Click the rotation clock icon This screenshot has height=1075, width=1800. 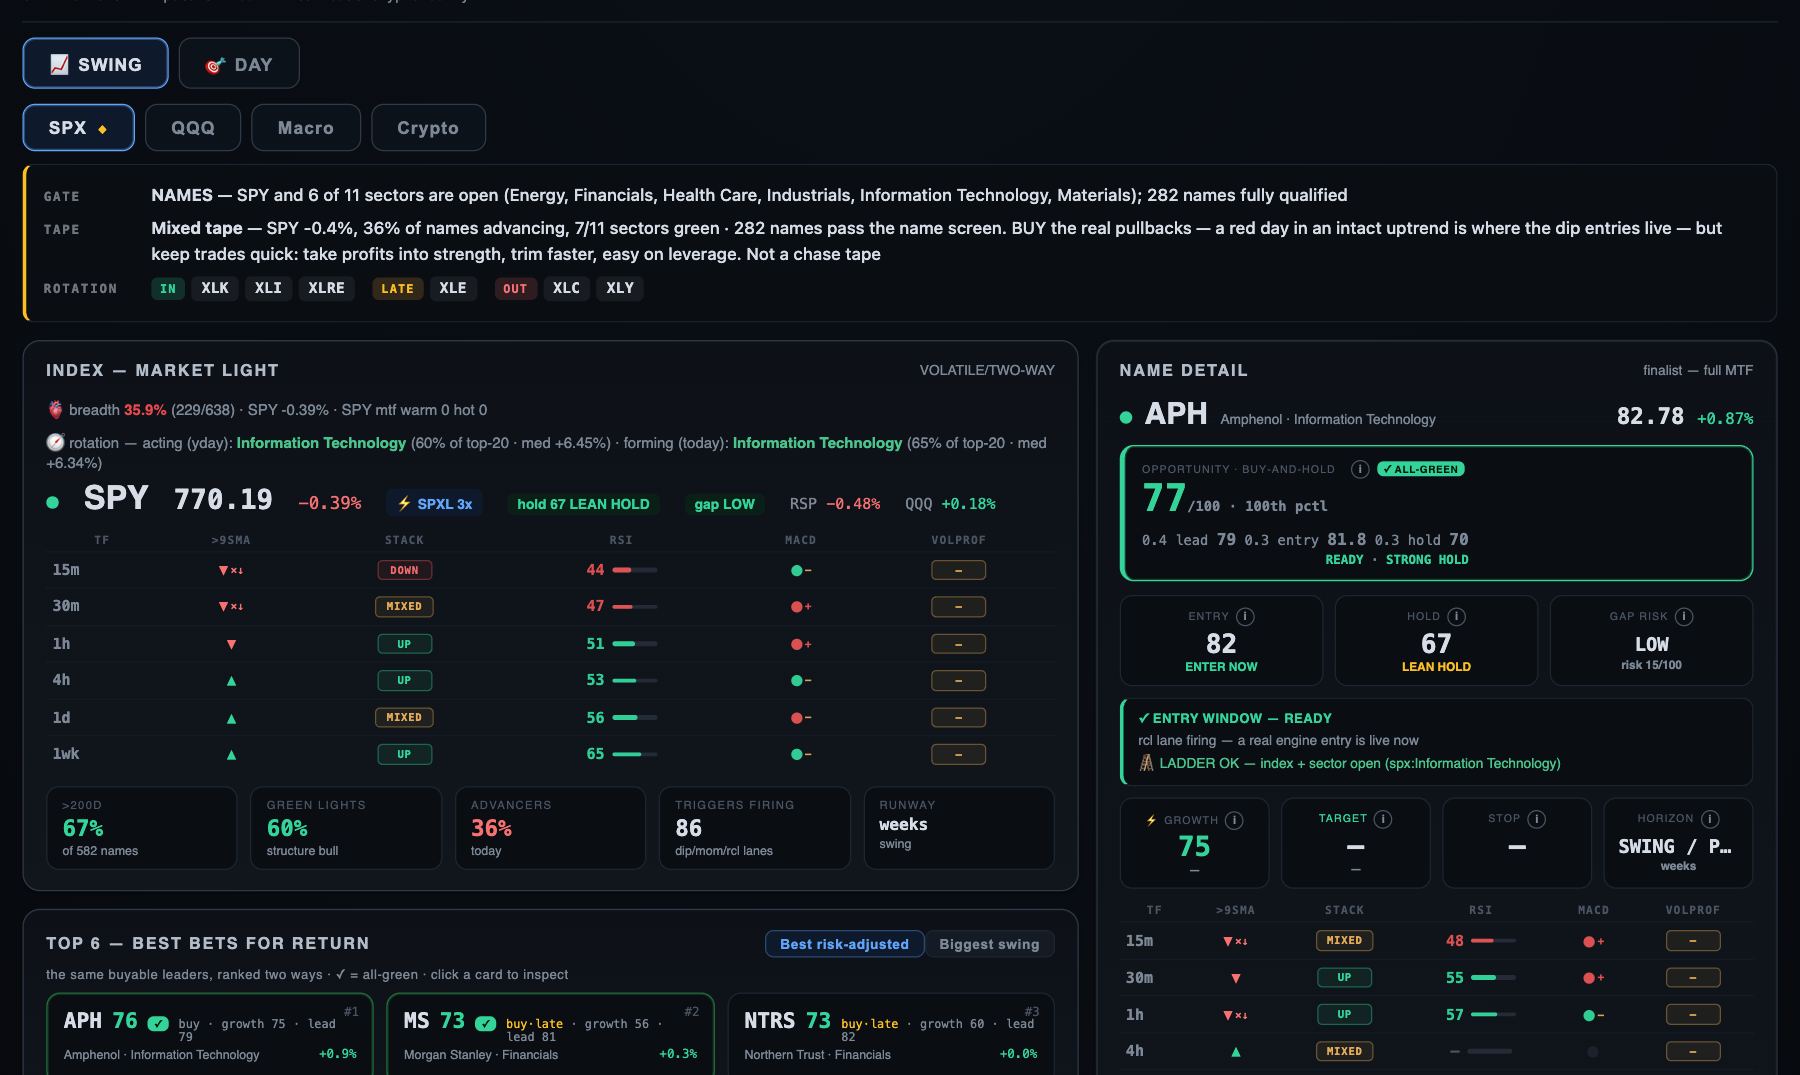[x=55, y=442]
